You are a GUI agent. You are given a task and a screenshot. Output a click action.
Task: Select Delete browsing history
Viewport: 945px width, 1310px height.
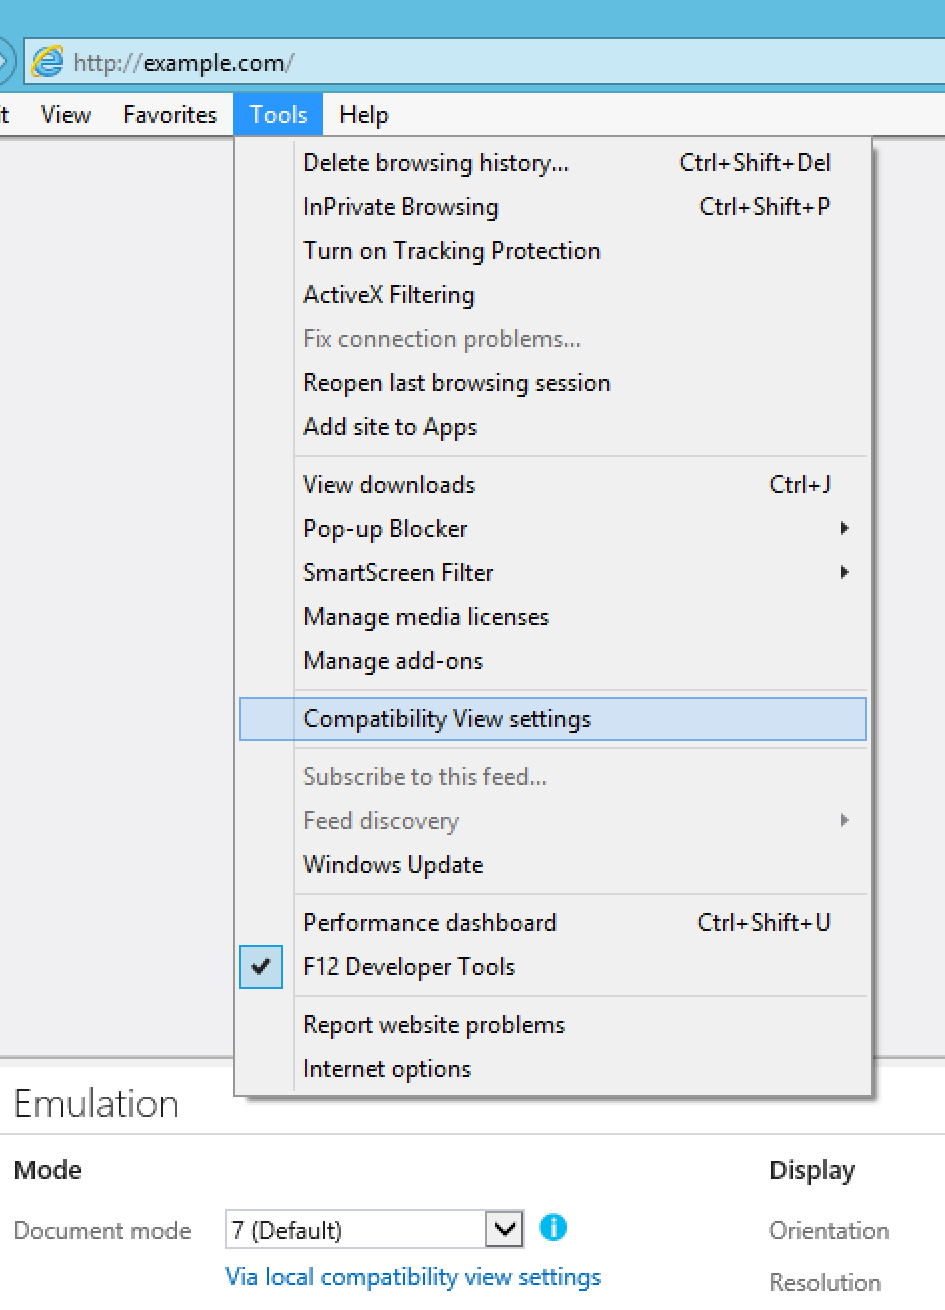pyautogui.click(x=435, y=163)
